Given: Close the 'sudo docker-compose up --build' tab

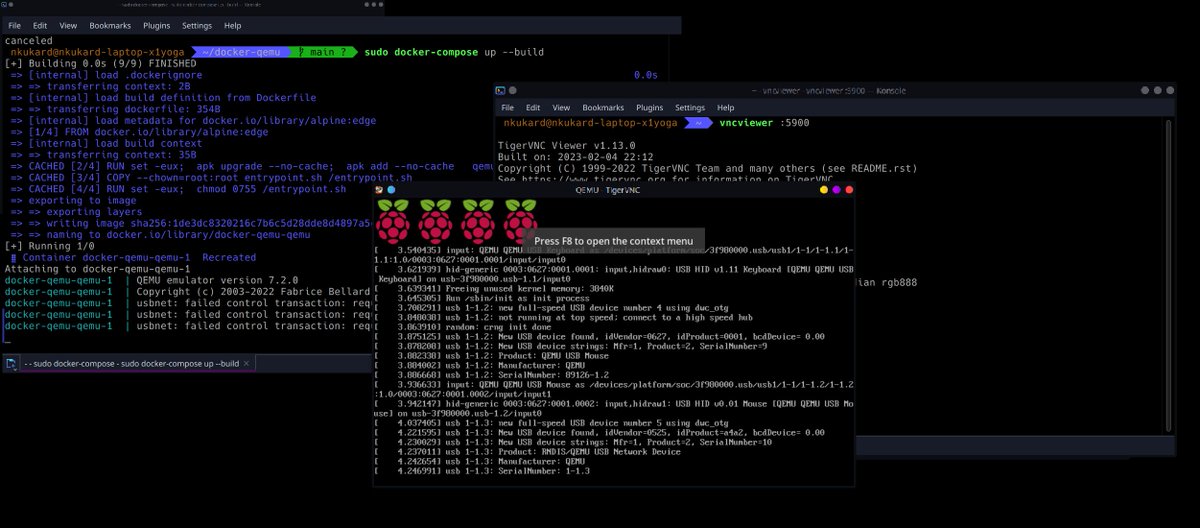Looking at the screenshot, I should 245,364.
